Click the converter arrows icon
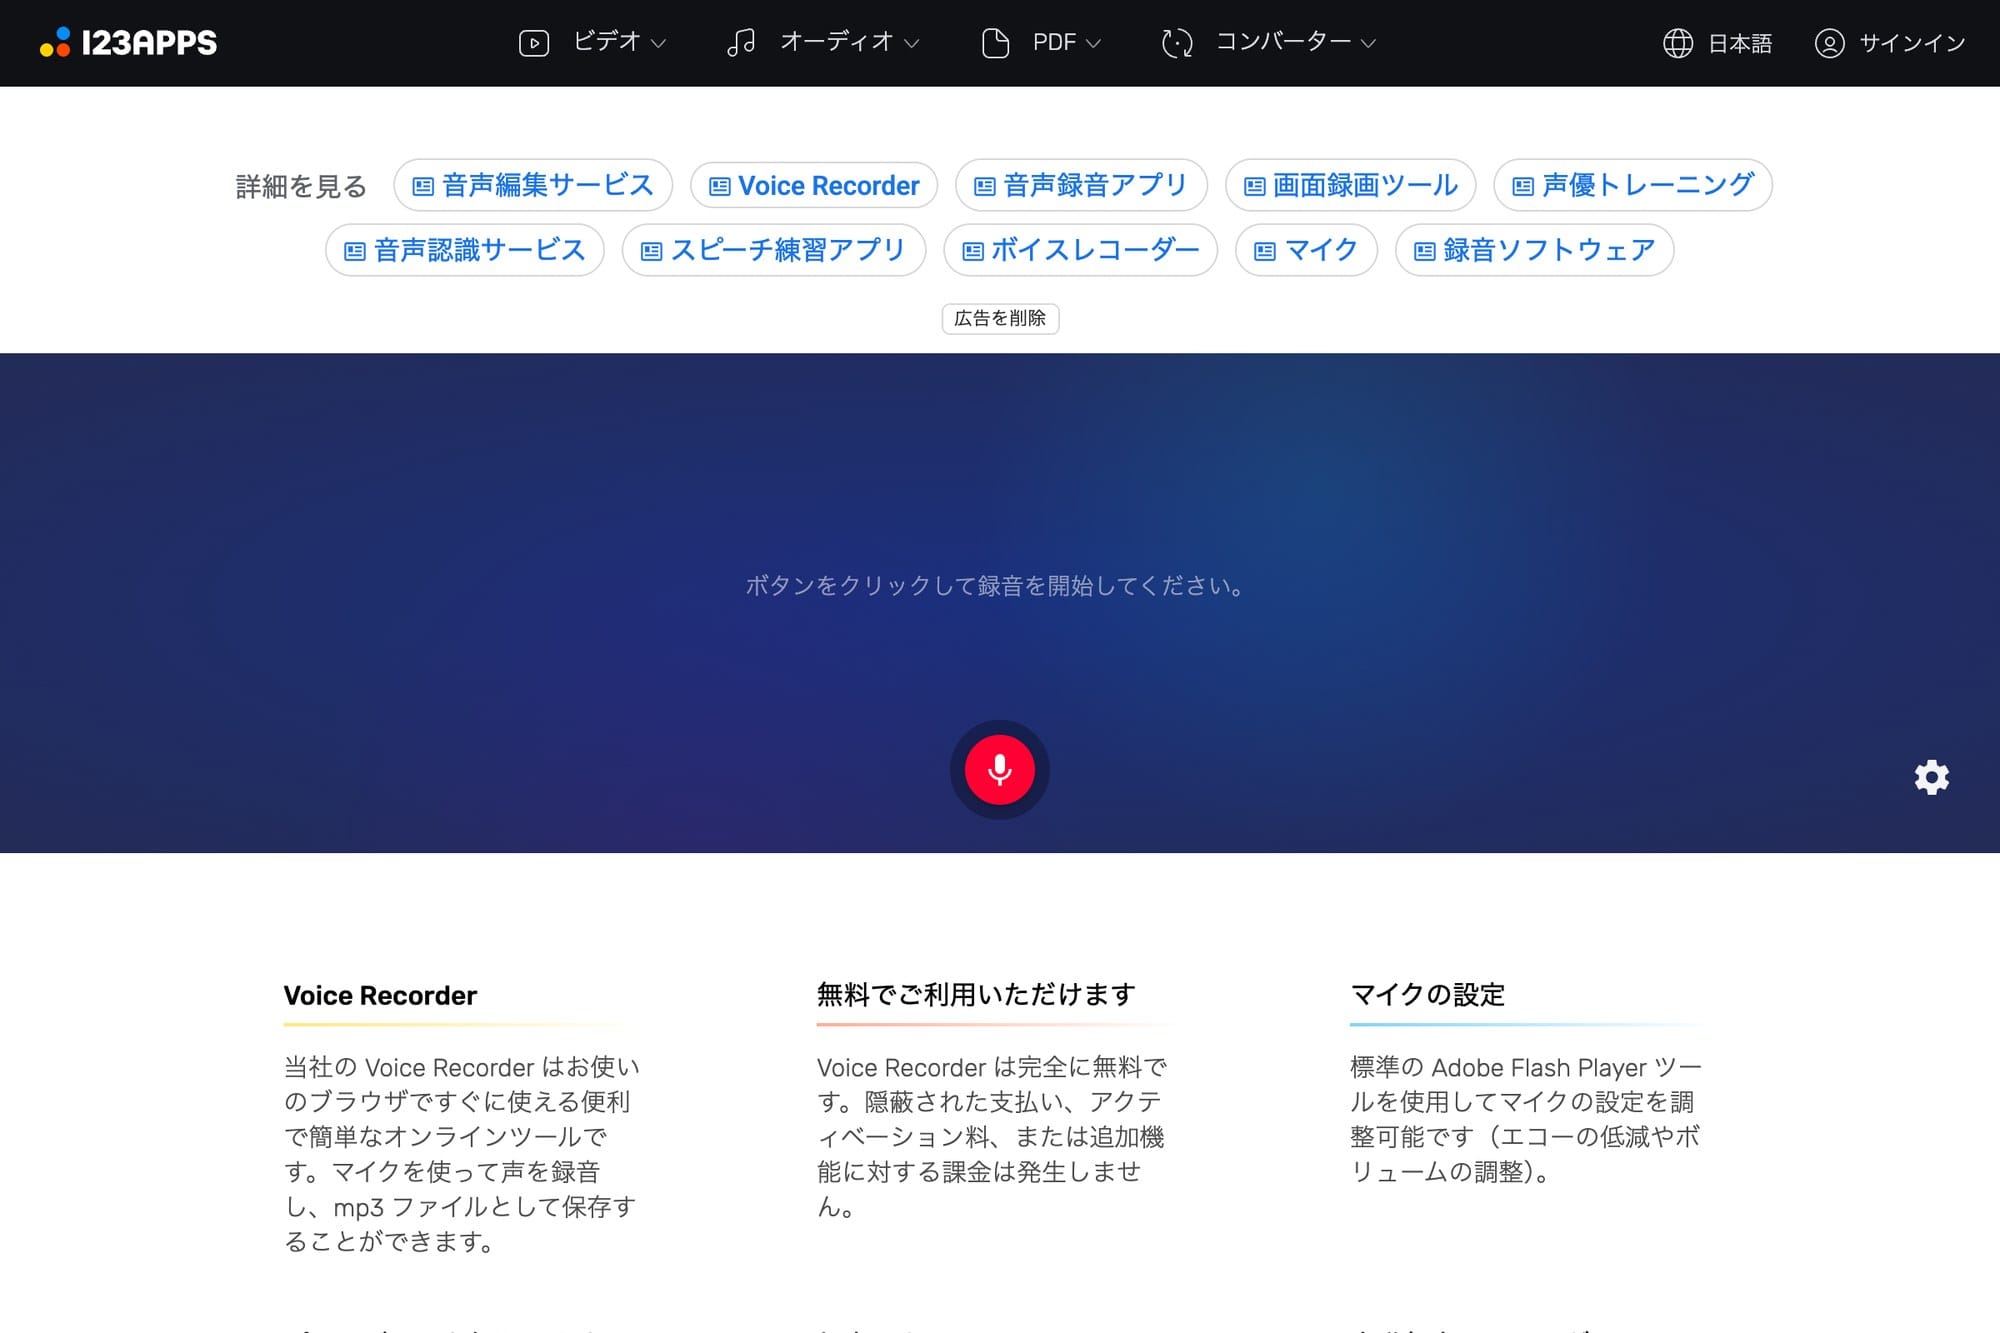This screenshot has height=1333, width=2000. [1177, 43]
